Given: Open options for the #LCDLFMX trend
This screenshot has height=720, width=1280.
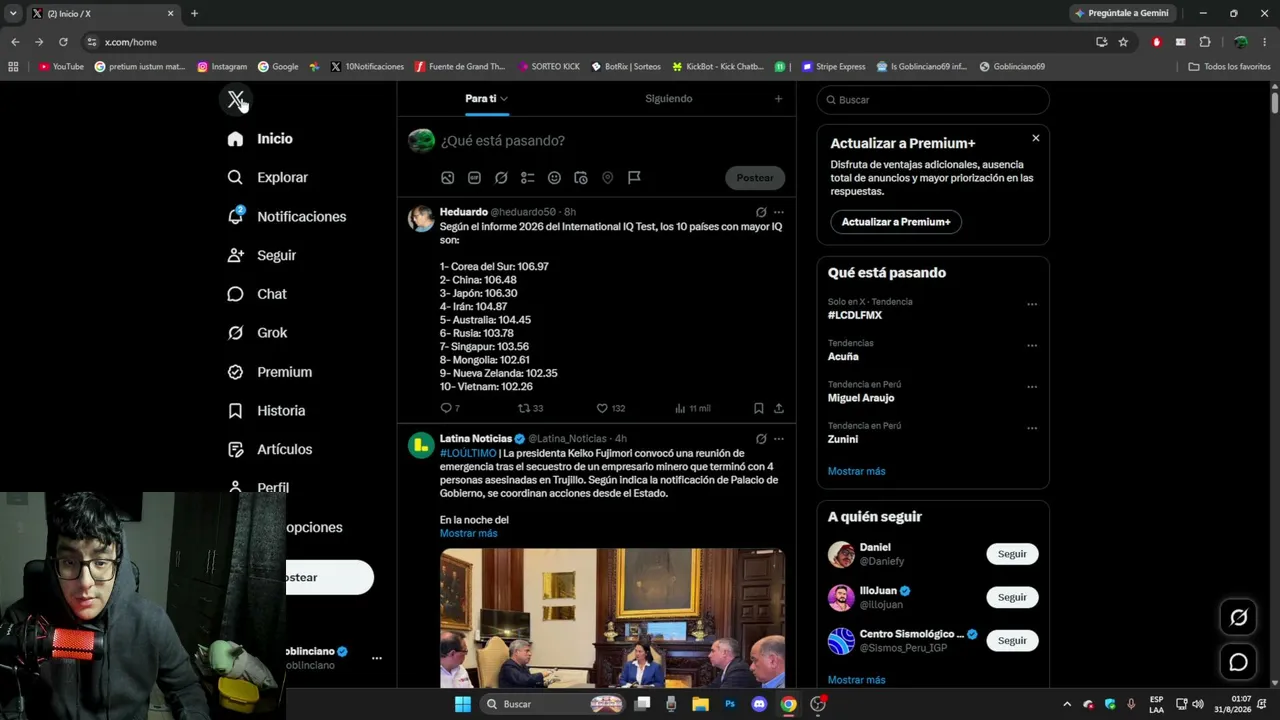Looking at the screenshot, I should [1032, 304].
